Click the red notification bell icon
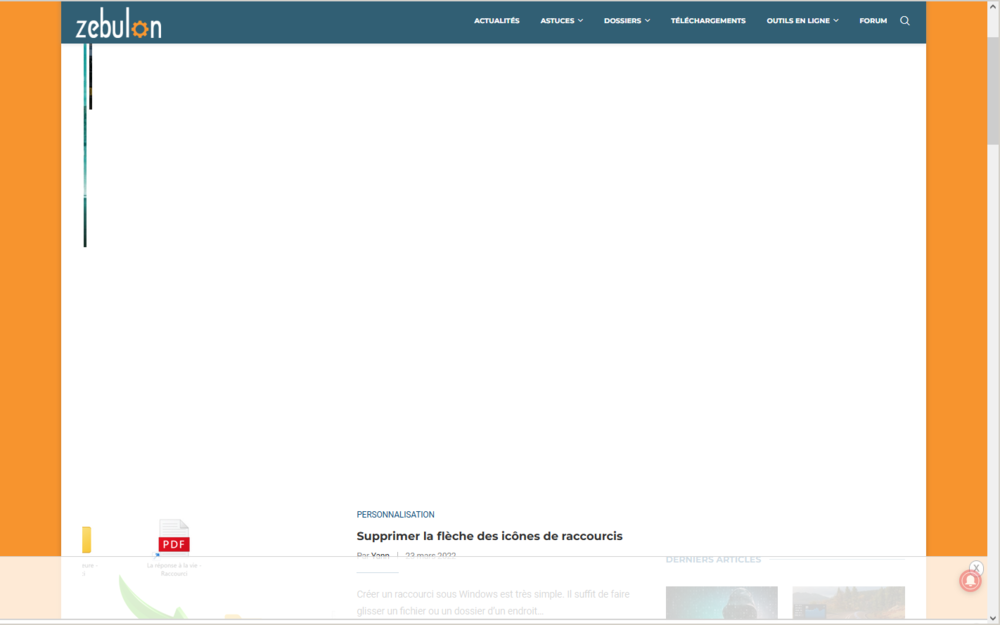 click(x=970, y=580)
